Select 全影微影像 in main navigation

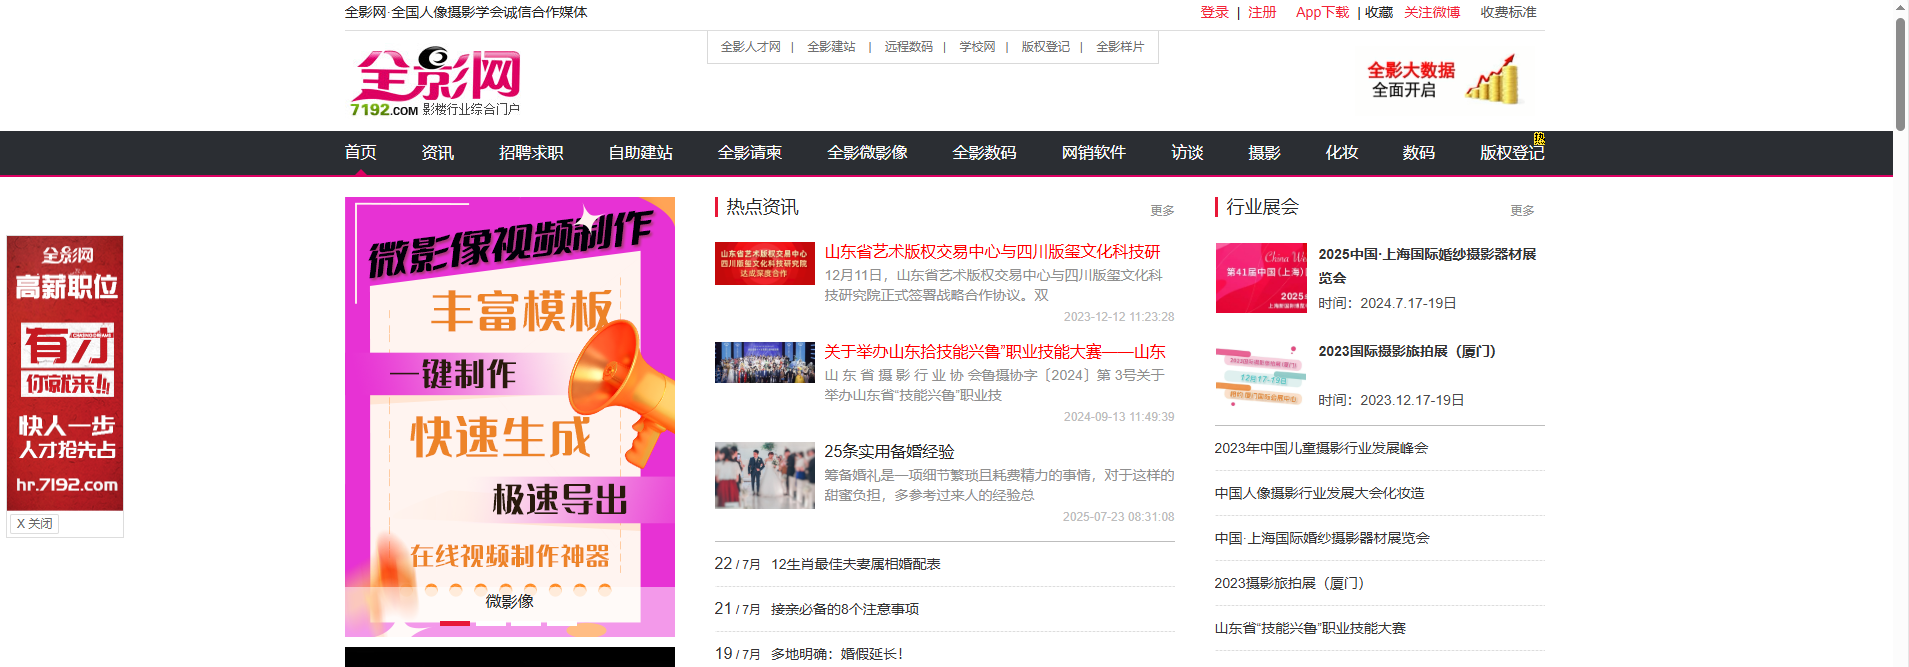867,152
